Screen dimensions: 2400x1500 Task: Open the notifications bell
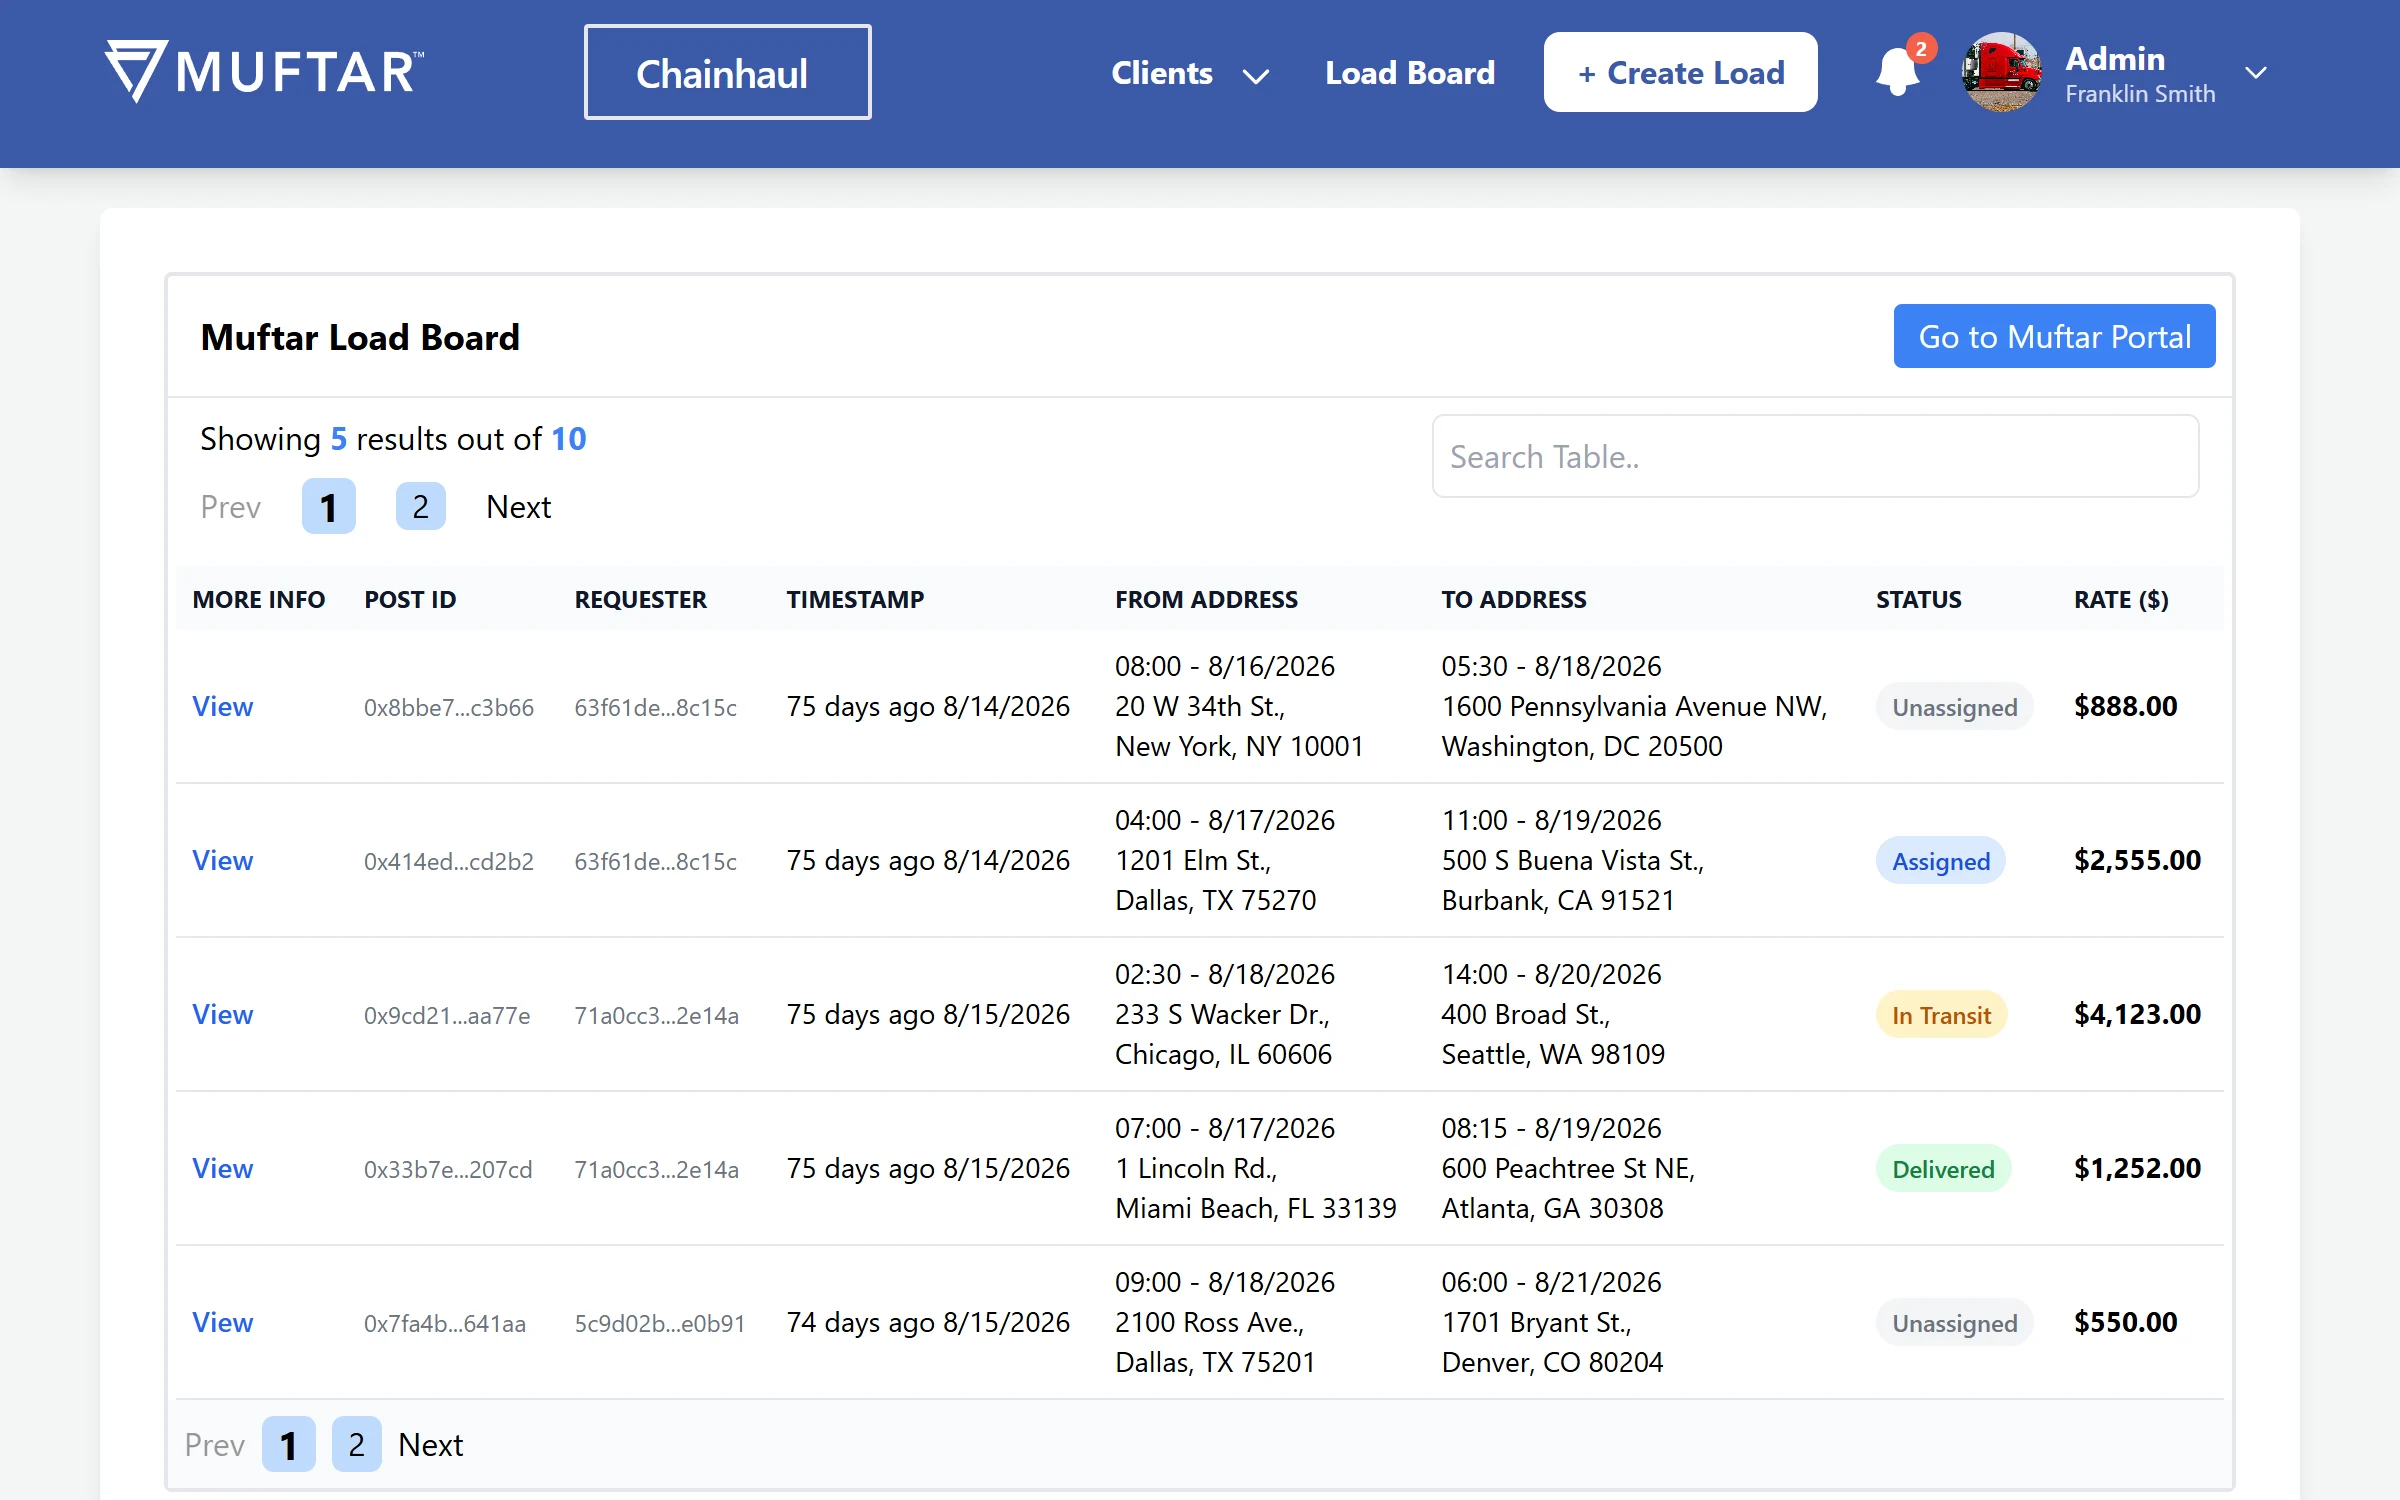click(1897, 72)
